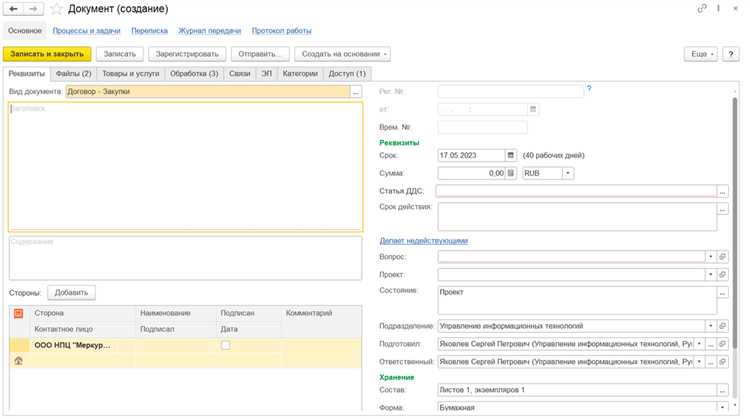Expand the Ответственный dropdown arrow
This screenshot has width=750, height=419.
pos(699,362)
